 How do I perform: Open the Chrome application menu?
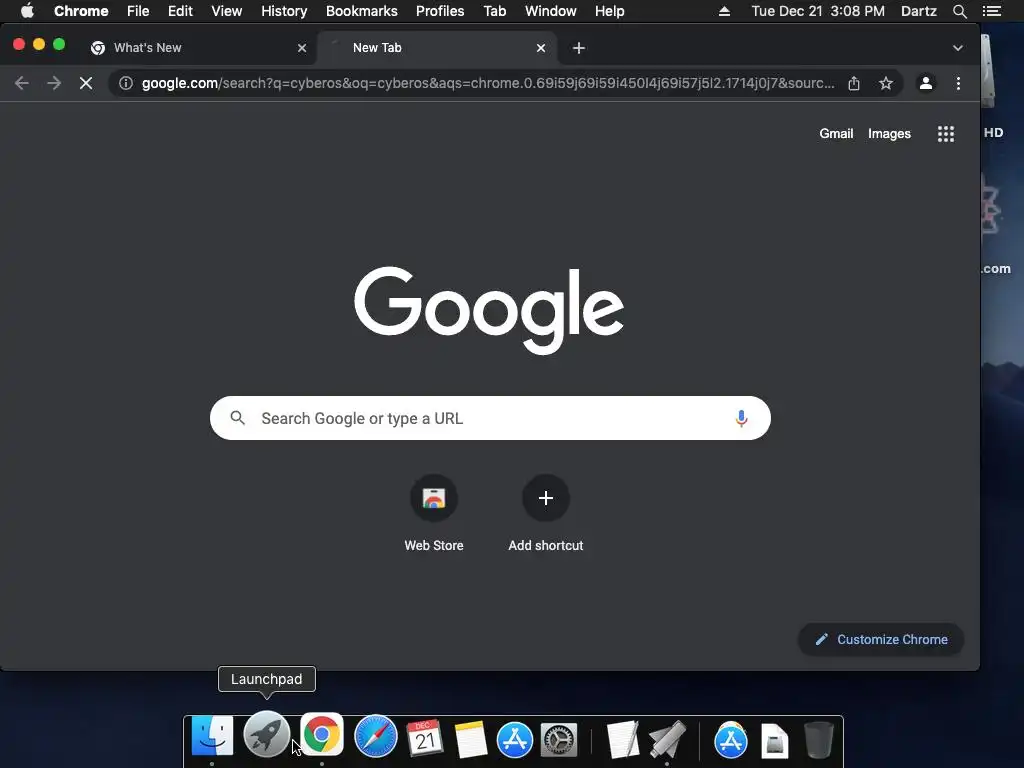click(81, 11)
